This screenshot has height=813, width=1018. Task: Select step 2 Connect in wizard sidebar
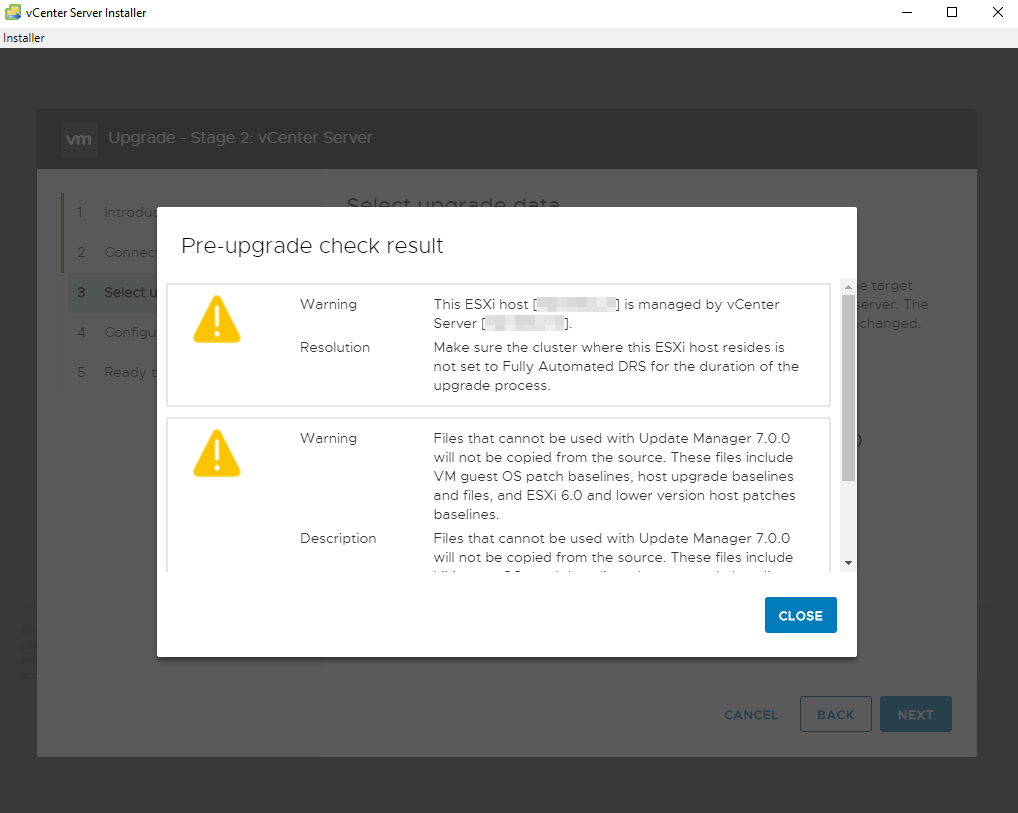(x=113, y=252)
